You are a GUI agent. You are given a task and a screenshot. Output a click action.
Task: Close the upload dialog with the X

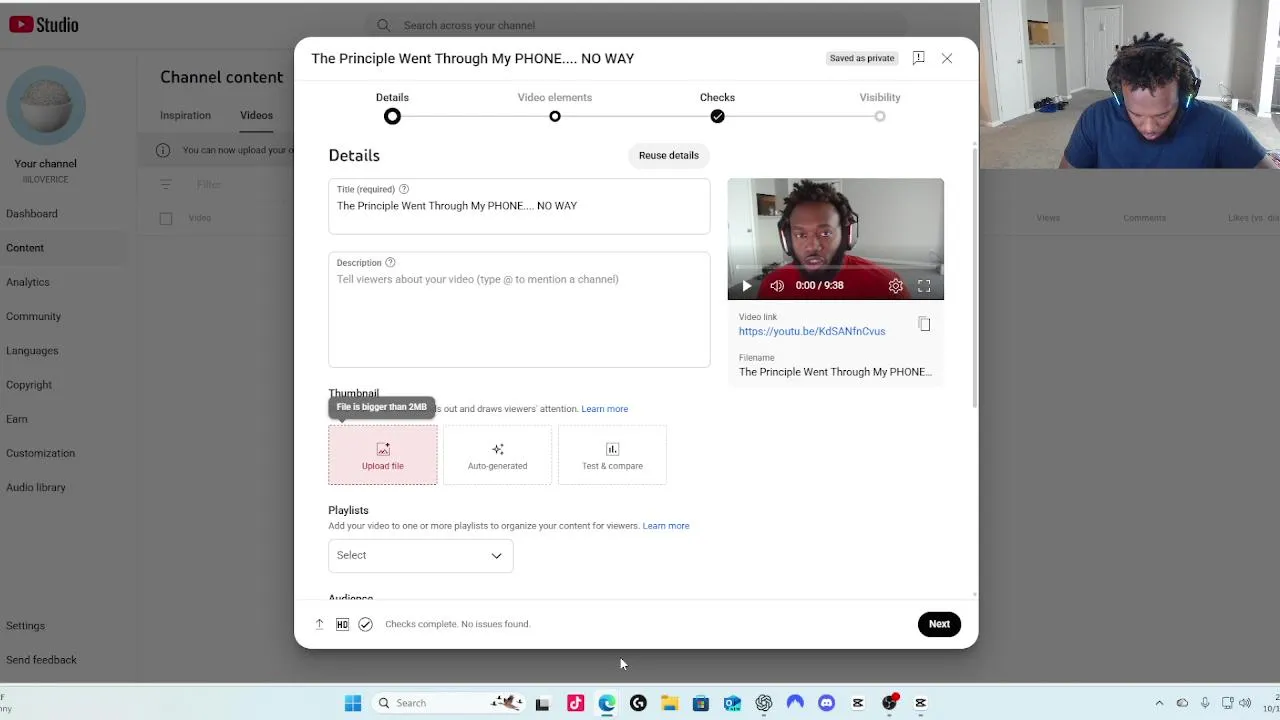(947, 58)
